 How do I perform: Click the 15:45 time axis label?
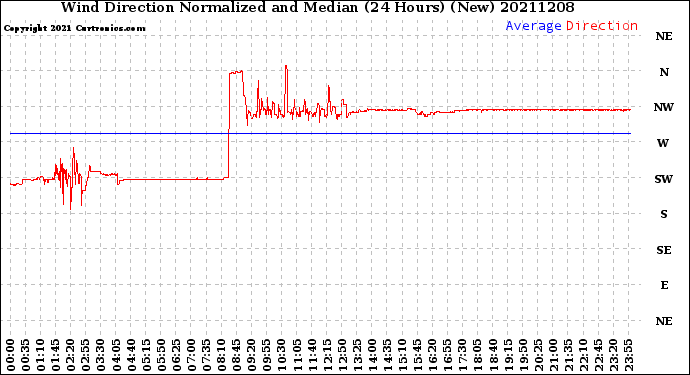(x=418, y=355)
